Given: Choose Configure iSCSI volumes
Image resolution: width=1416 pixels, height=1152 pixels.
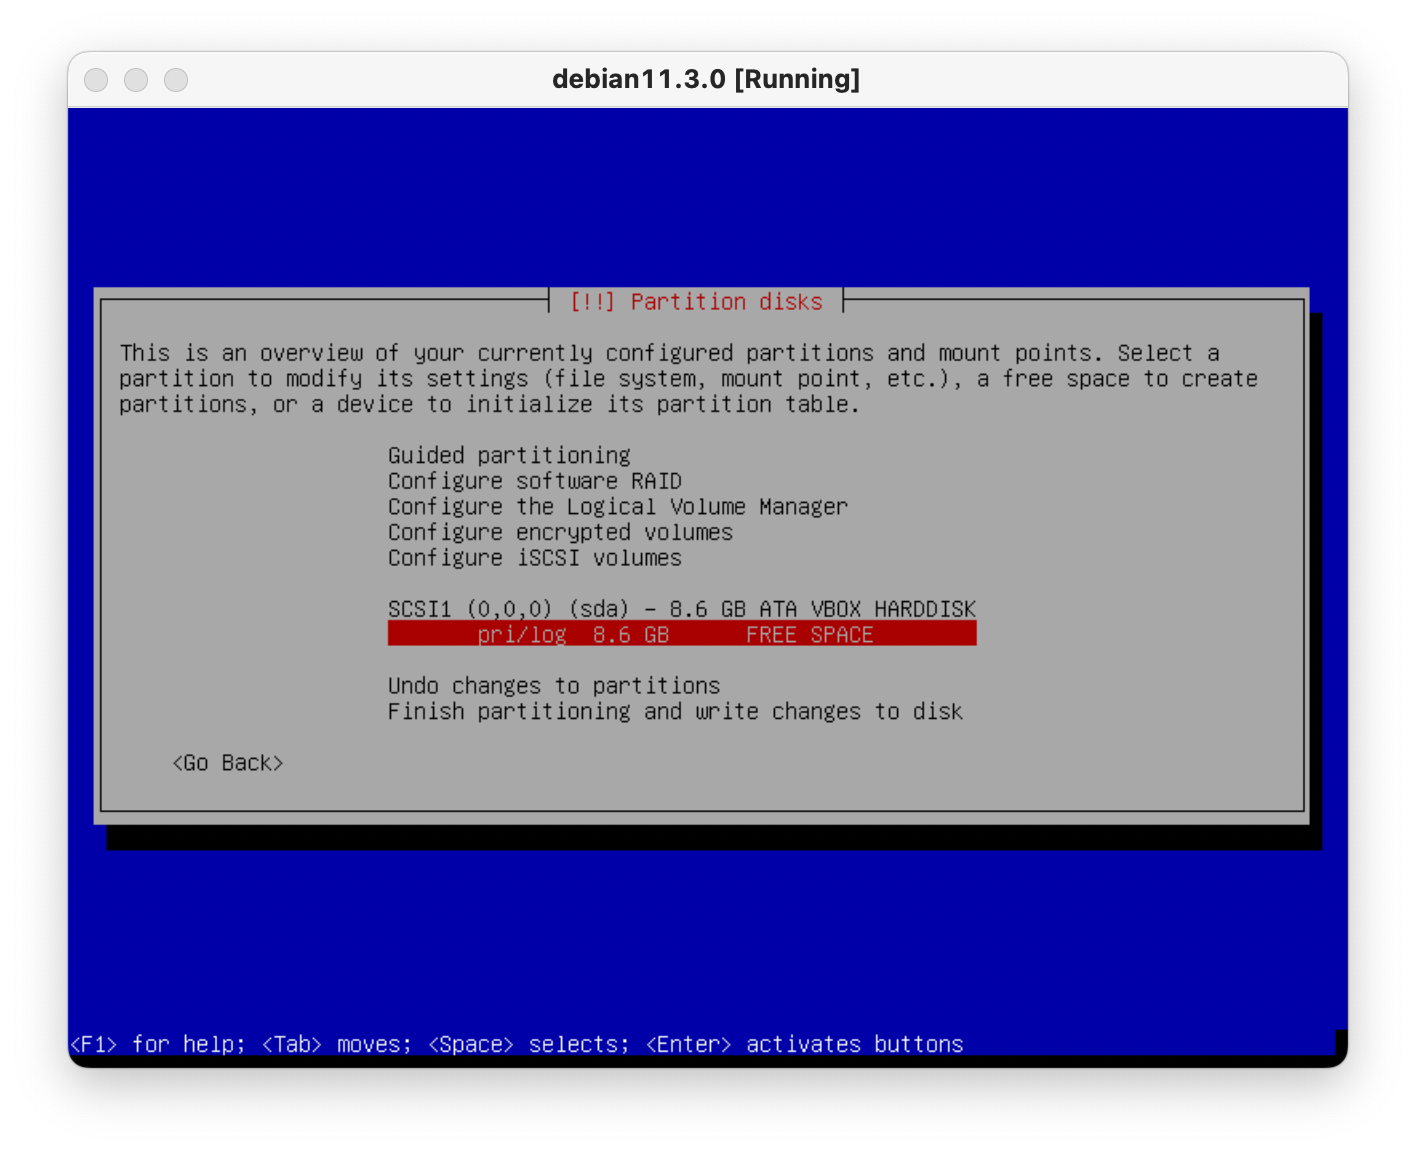Looking at the screenshot, I should point(534,558).
